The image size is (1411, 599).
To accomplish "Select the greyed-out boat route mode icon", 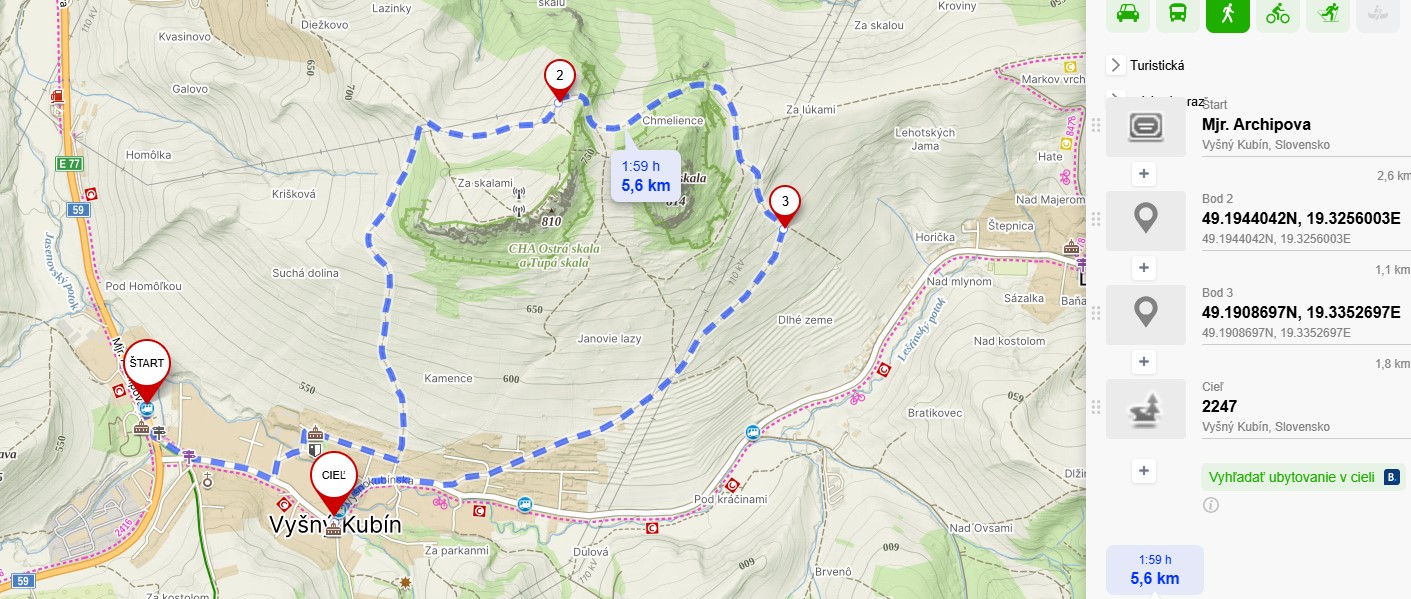I will (x=1378, y=13).
